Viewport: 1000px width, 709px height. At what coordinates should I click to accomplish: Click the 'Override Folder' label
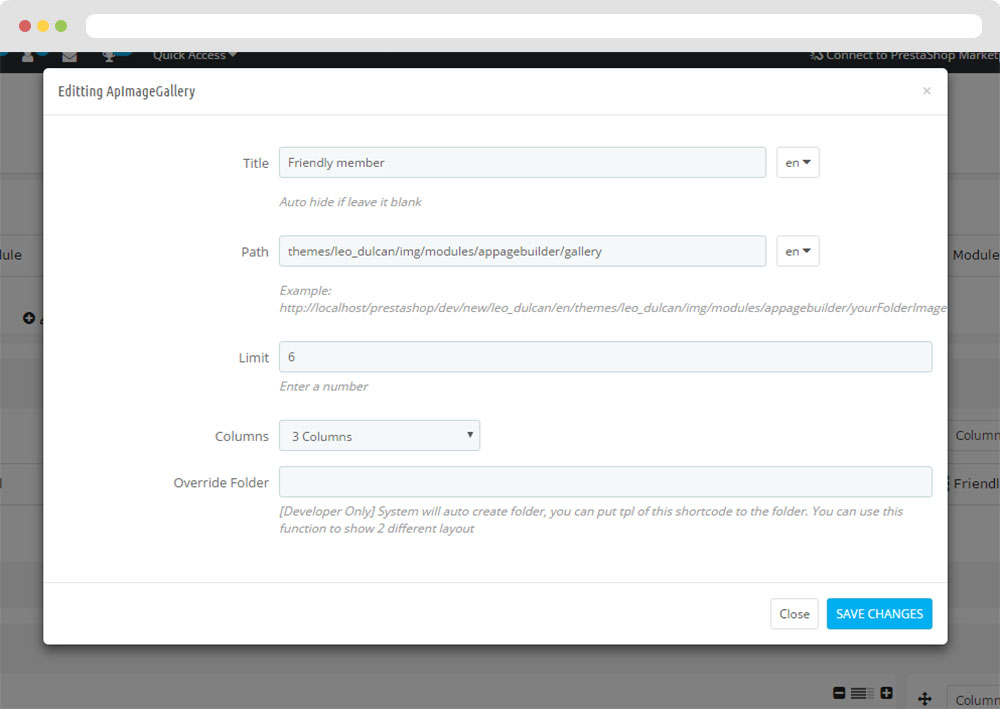pos(221,483)
